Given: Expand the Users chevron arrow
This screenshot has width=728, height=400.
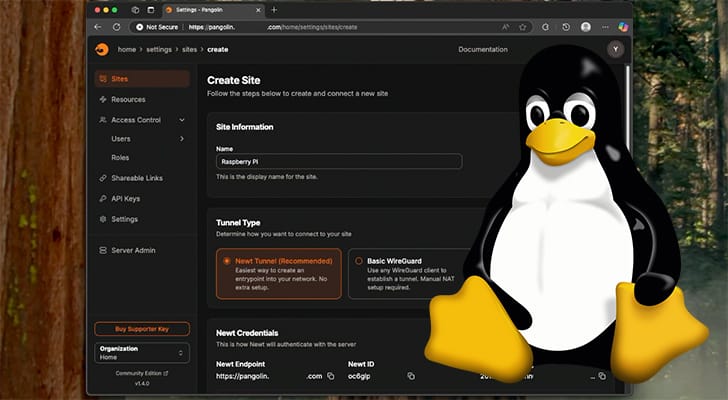Looking at the screenshot, I should (182, 139).
